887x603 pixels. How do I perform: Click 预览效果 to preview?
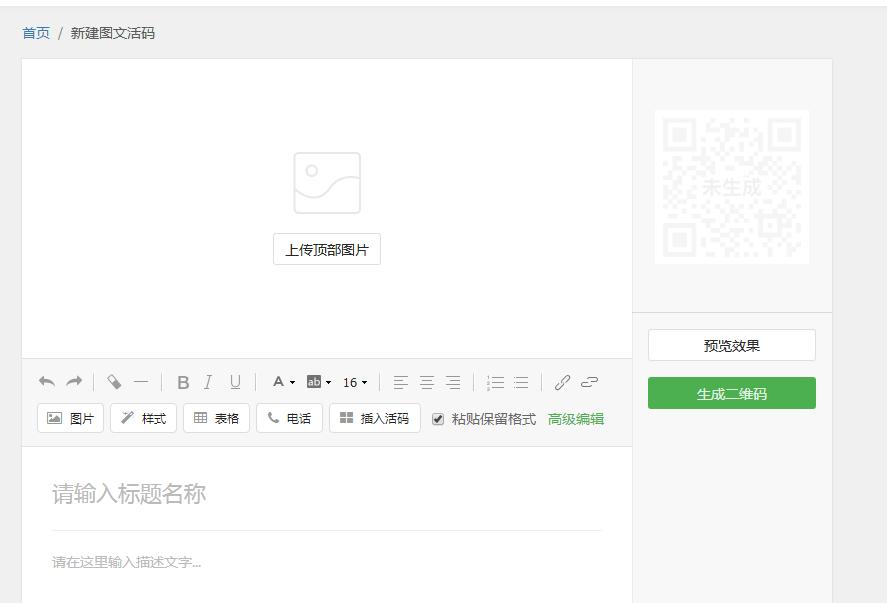(731, 344)
